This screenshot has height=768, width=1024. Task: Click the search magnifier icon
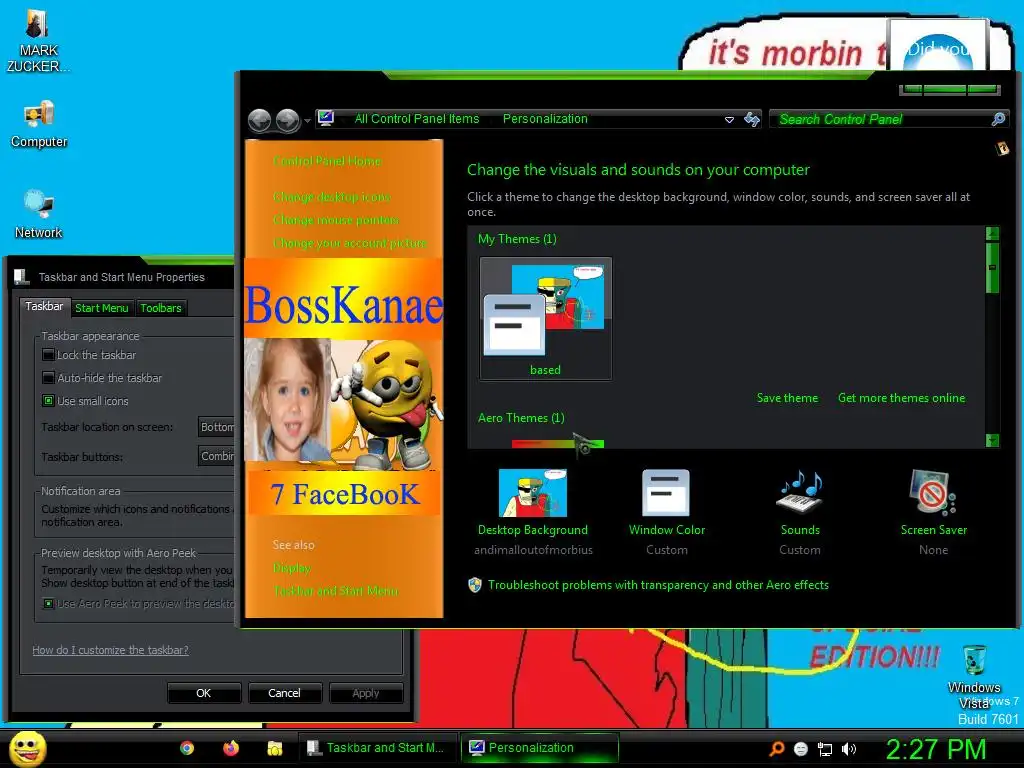pyautogui.click(x=998, y=119)
